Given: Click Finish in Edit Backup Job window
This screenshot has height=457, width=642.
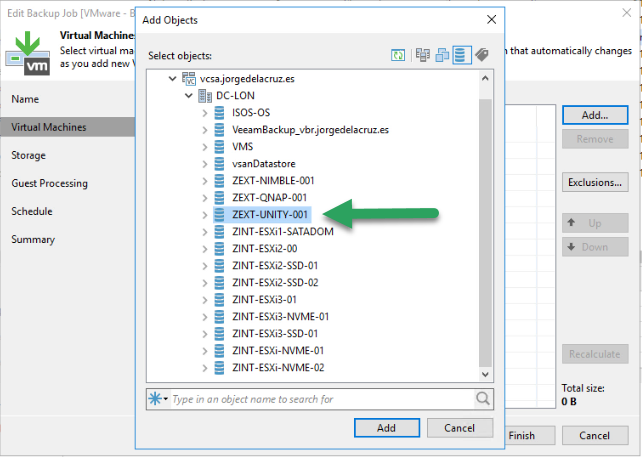Looking at the screenshot, I should click(530, 435).
